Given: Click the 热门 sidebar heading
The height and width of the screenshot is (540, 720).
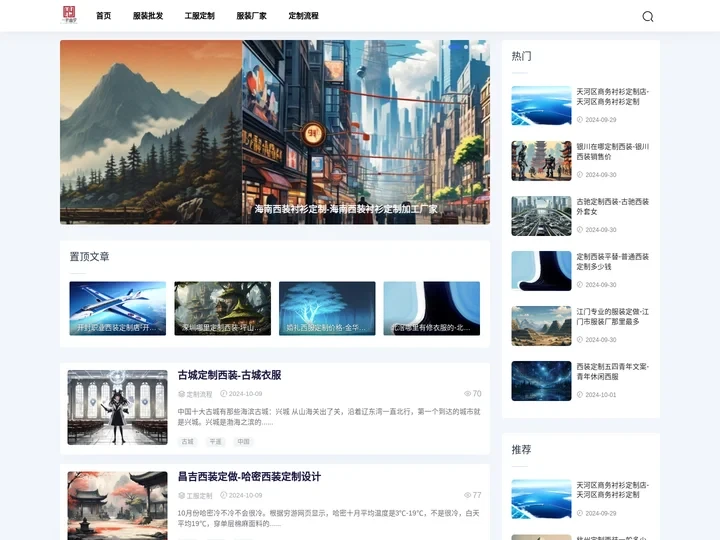Looking at the screenshot, I should click(522, 56).
